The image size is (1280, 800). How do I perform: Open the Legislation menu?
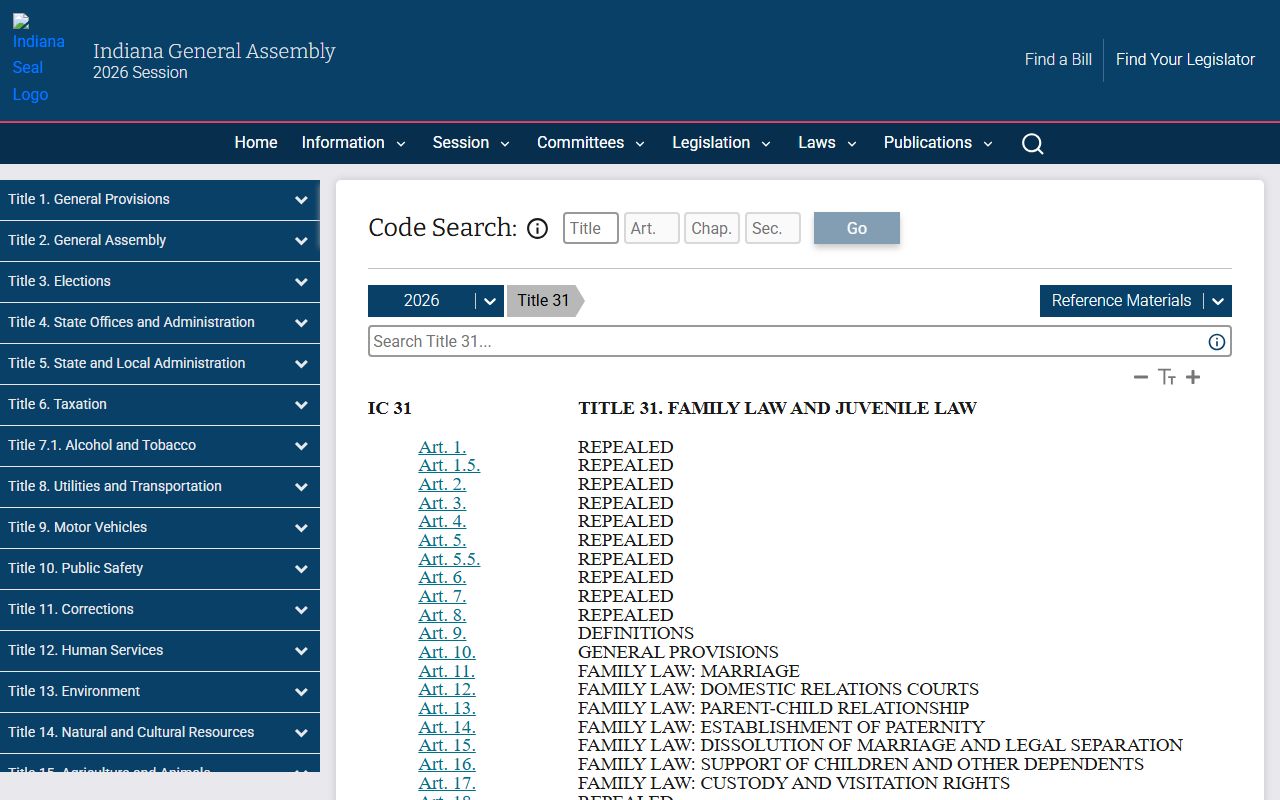[721, 143]
